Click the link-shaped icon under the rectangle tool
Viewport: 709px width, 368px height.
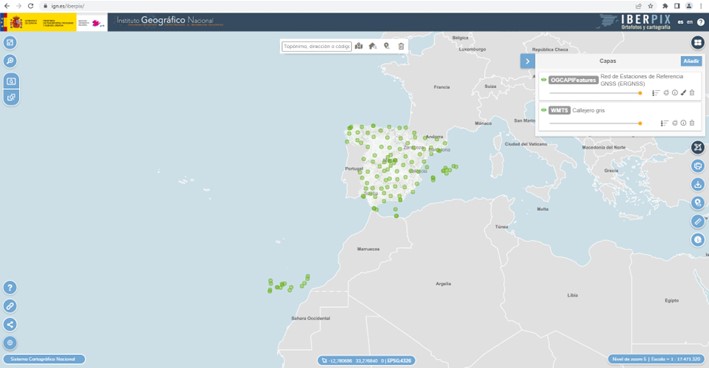click(11, 97)
